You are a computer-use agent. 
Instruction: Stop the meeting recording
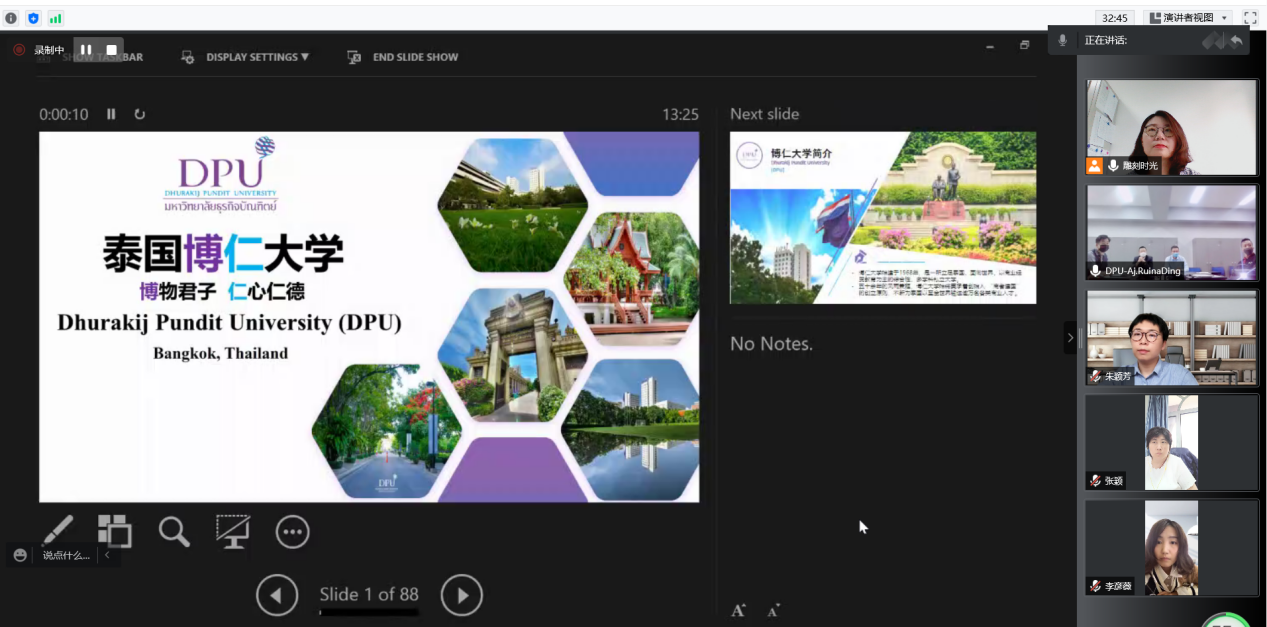click(x=111, y=50)
